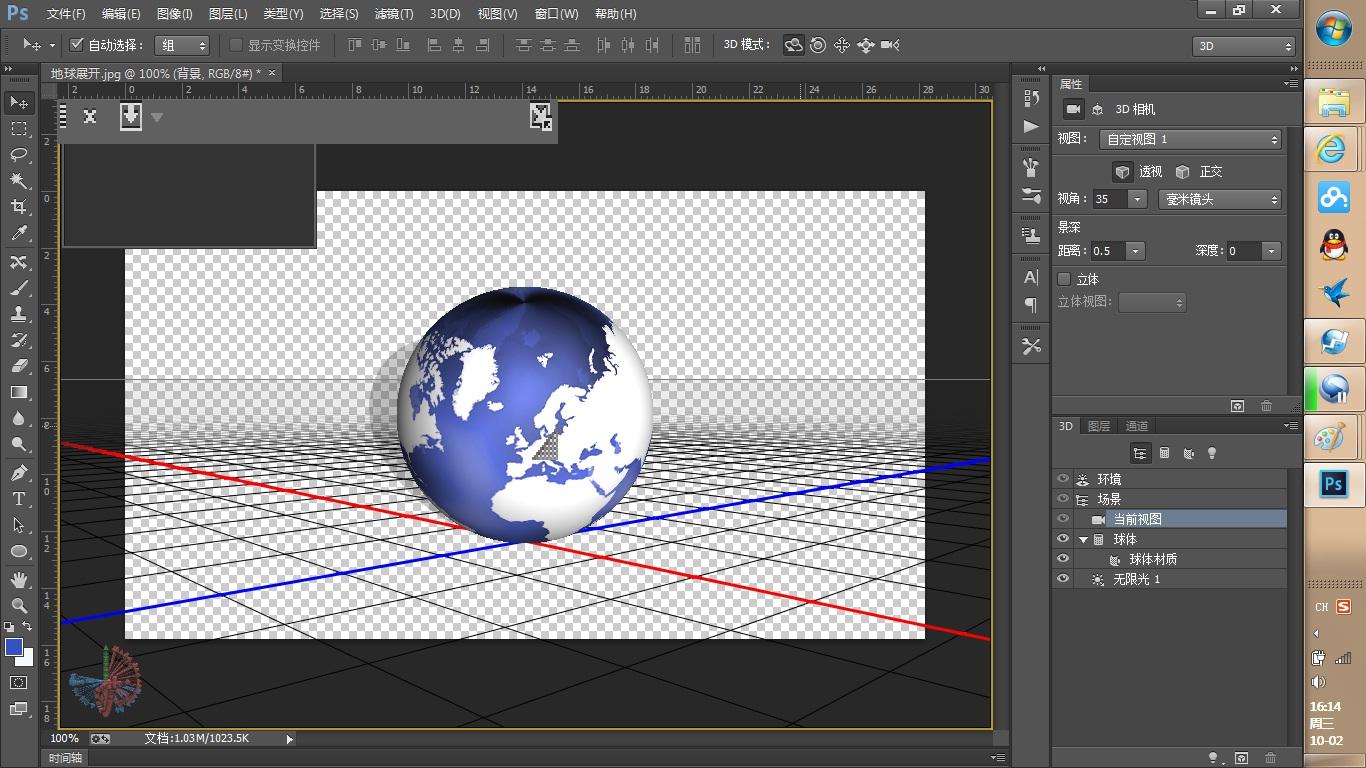The width and height of the screenshot is (1366, 768).
Task: Open the 毫米镜头 lens unit dropdown
Action: [x=1219, y=199]
